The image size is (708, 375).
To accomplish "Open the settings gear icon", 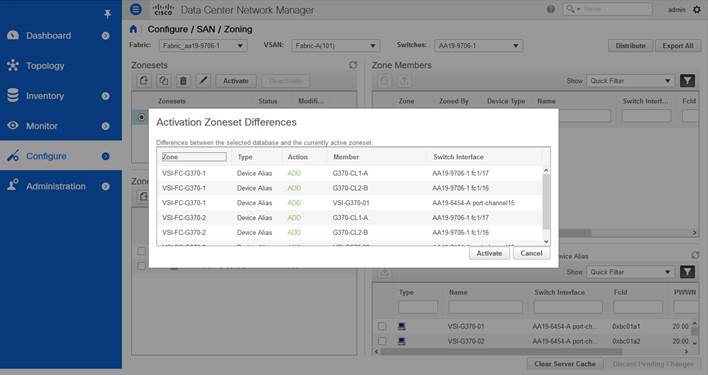I will tap(697, 9).
